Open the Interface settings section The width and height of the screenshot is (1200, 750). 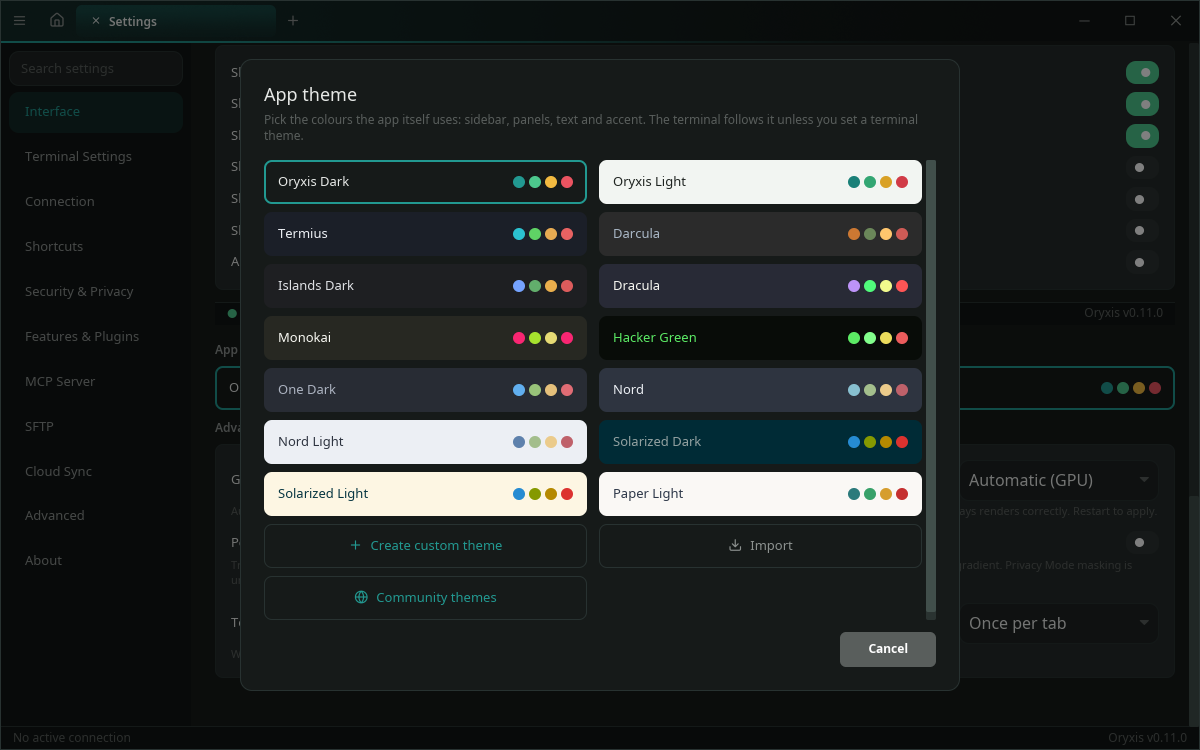pos(96,112)
